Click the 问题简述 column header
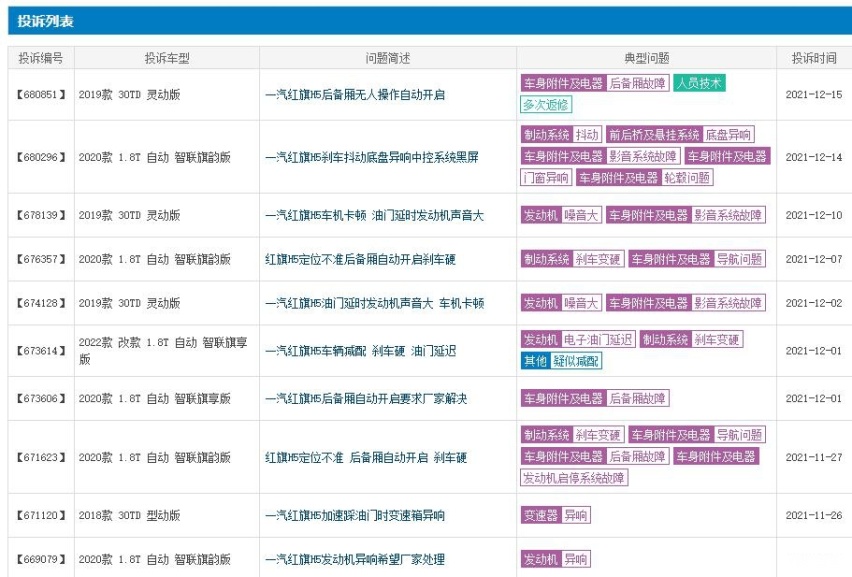 (x=387, y=58)
